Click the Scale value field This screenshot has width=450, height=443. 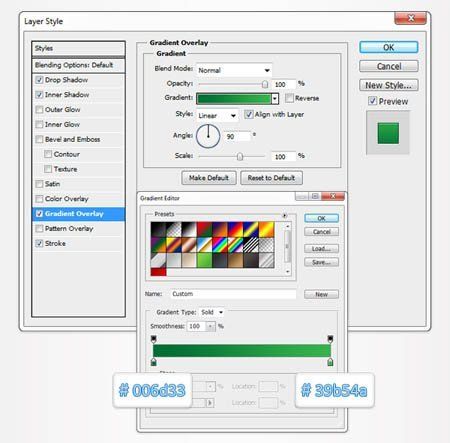coord(283,156)
